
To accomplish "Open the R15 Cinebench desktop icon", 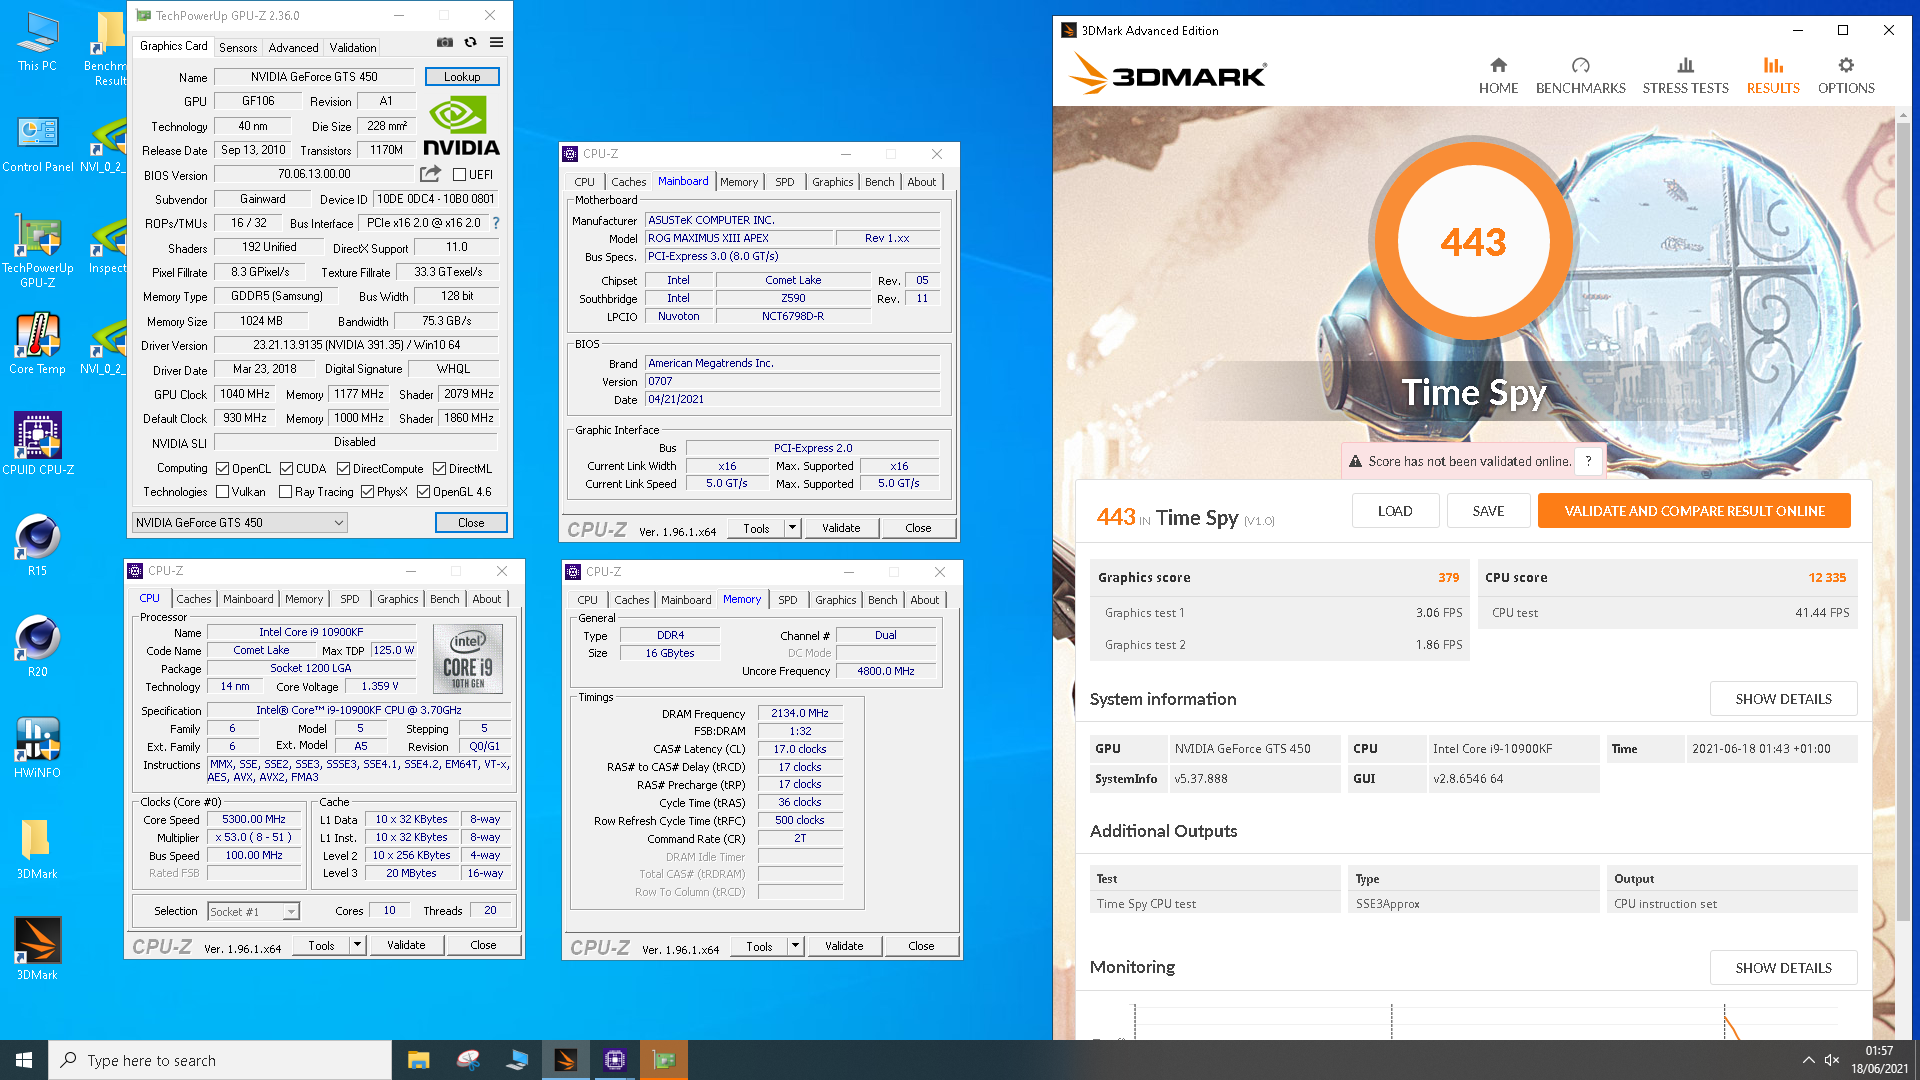I will tap(37, 545).
